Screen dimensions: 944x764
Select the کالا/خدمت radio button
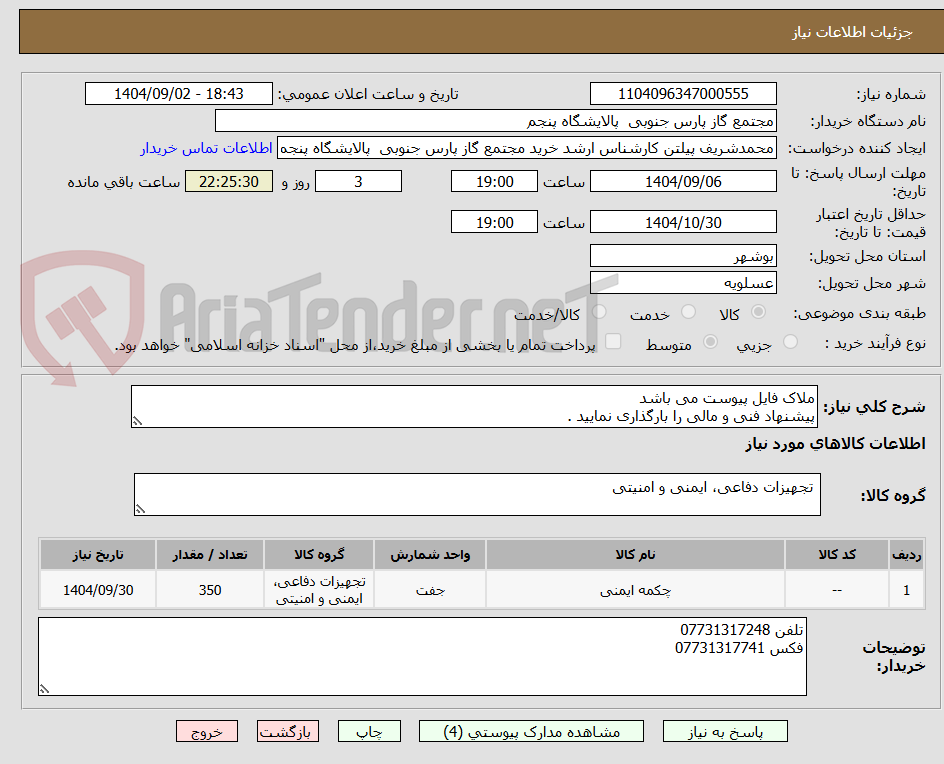coord(599,312)
